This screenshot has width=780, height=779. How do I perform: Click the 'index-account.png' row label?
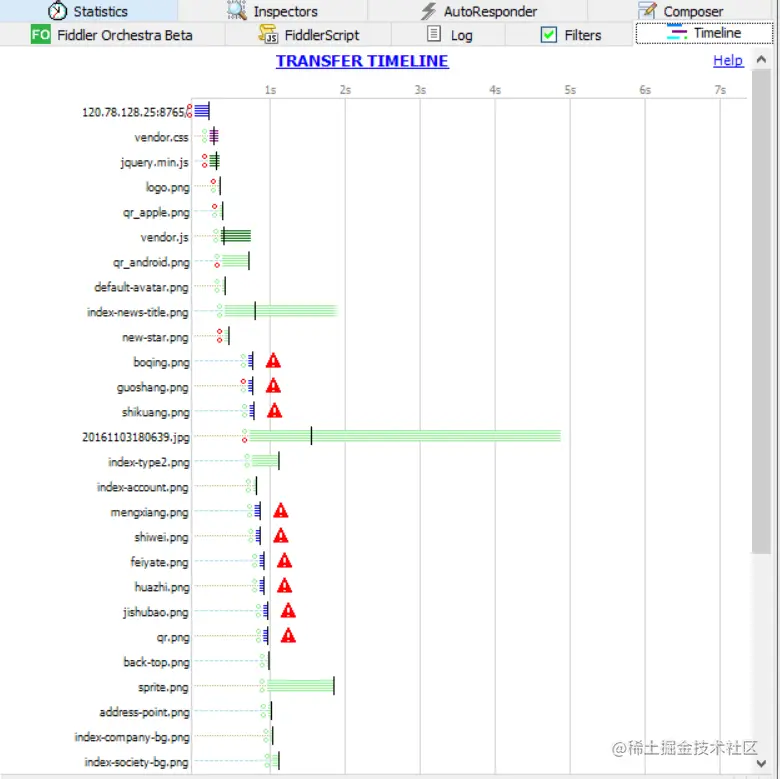(142, 487)
